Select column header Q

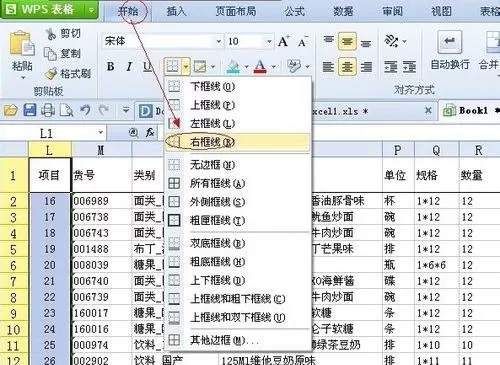(436, 150)
